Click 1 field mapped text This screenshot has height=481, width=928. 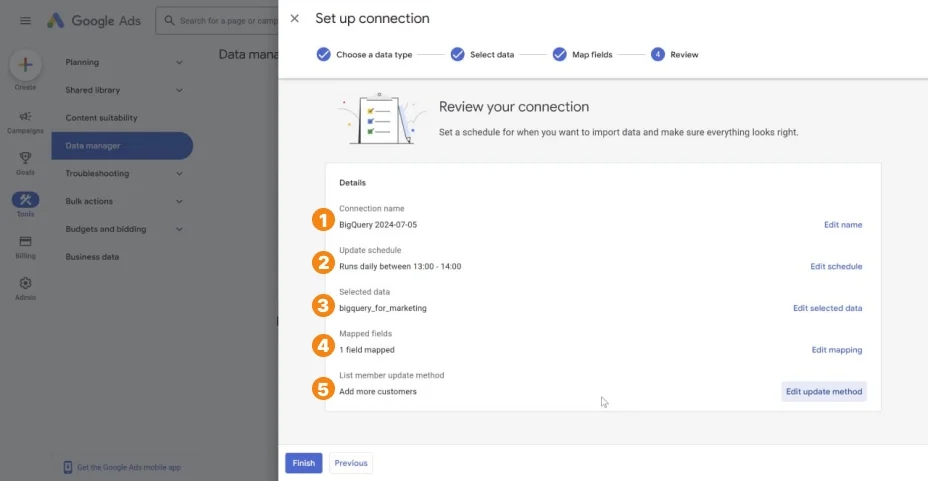click(367, 350)
